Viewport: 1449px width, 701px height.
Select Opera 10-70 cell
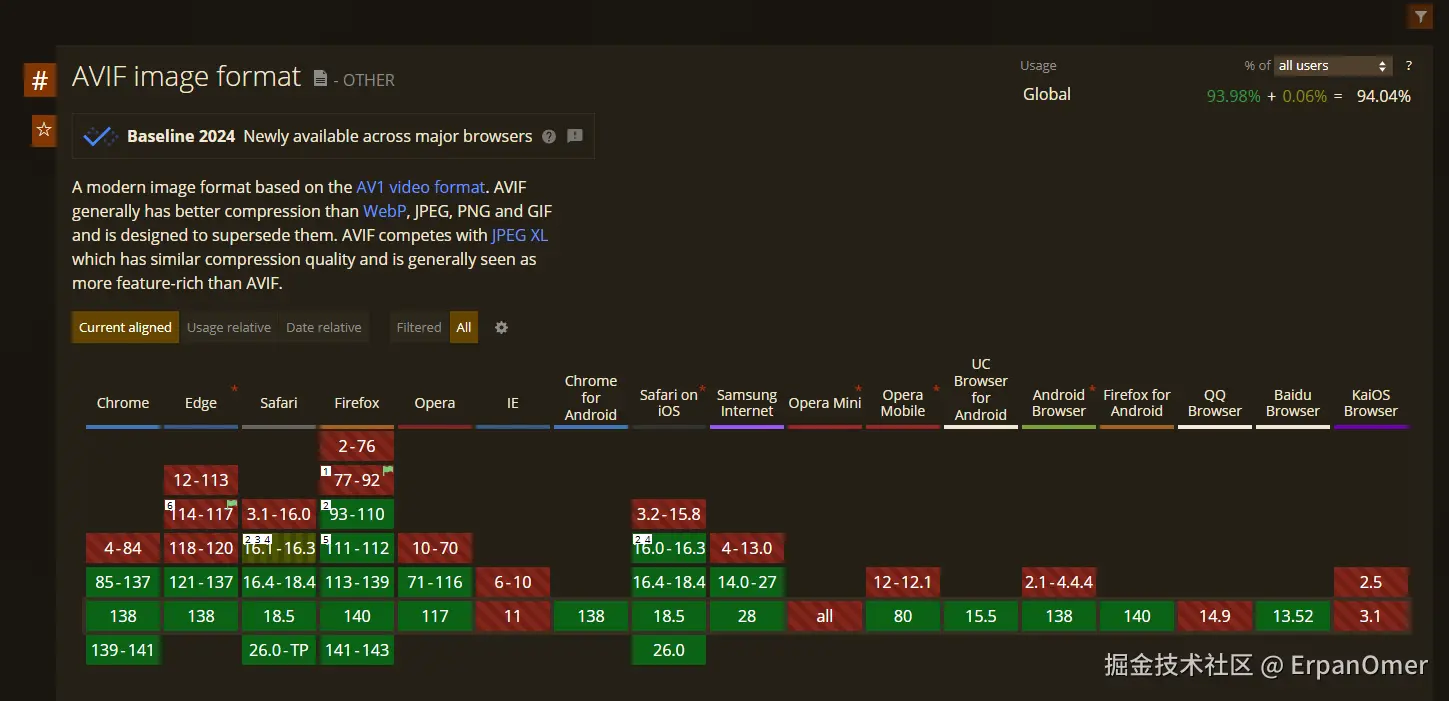(435, 548)
